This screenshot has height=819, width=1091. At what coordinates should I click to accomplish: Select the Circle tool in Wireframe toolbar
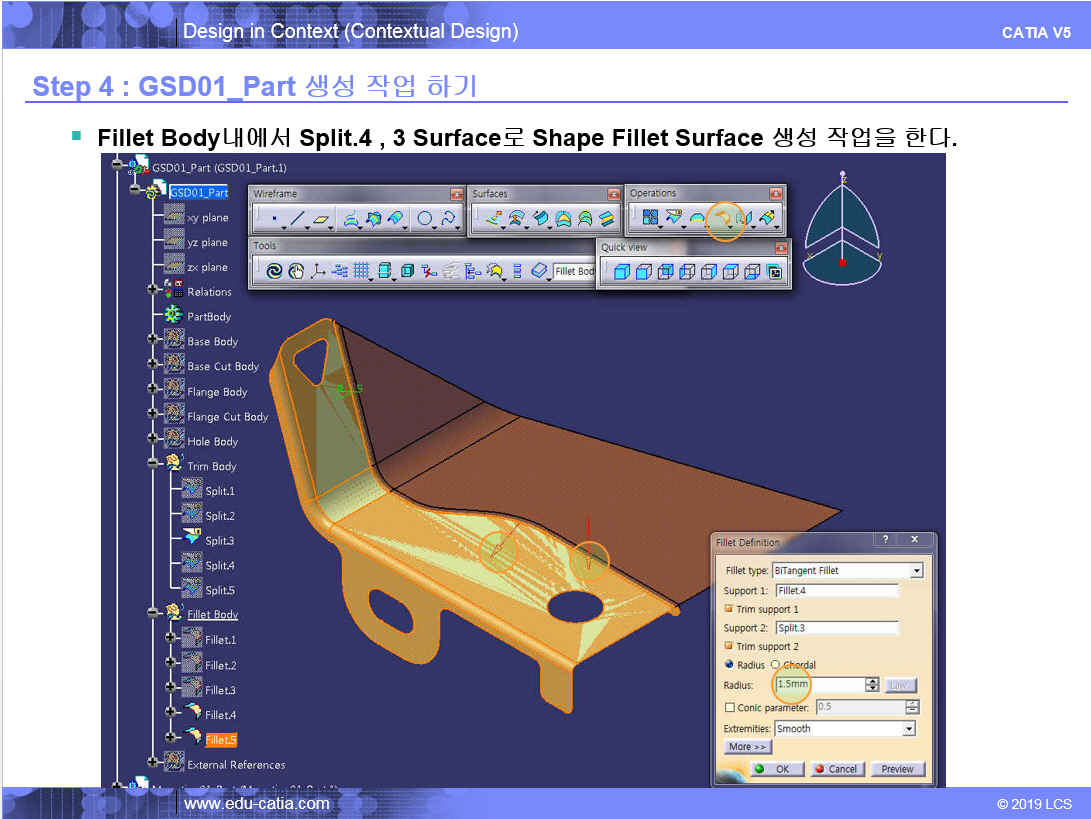pos(424,219)
